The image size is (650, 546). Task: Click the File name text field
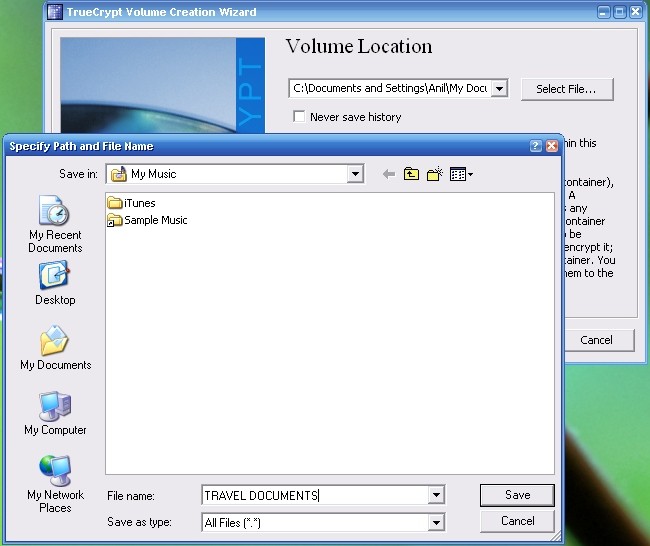coord(315,495)
